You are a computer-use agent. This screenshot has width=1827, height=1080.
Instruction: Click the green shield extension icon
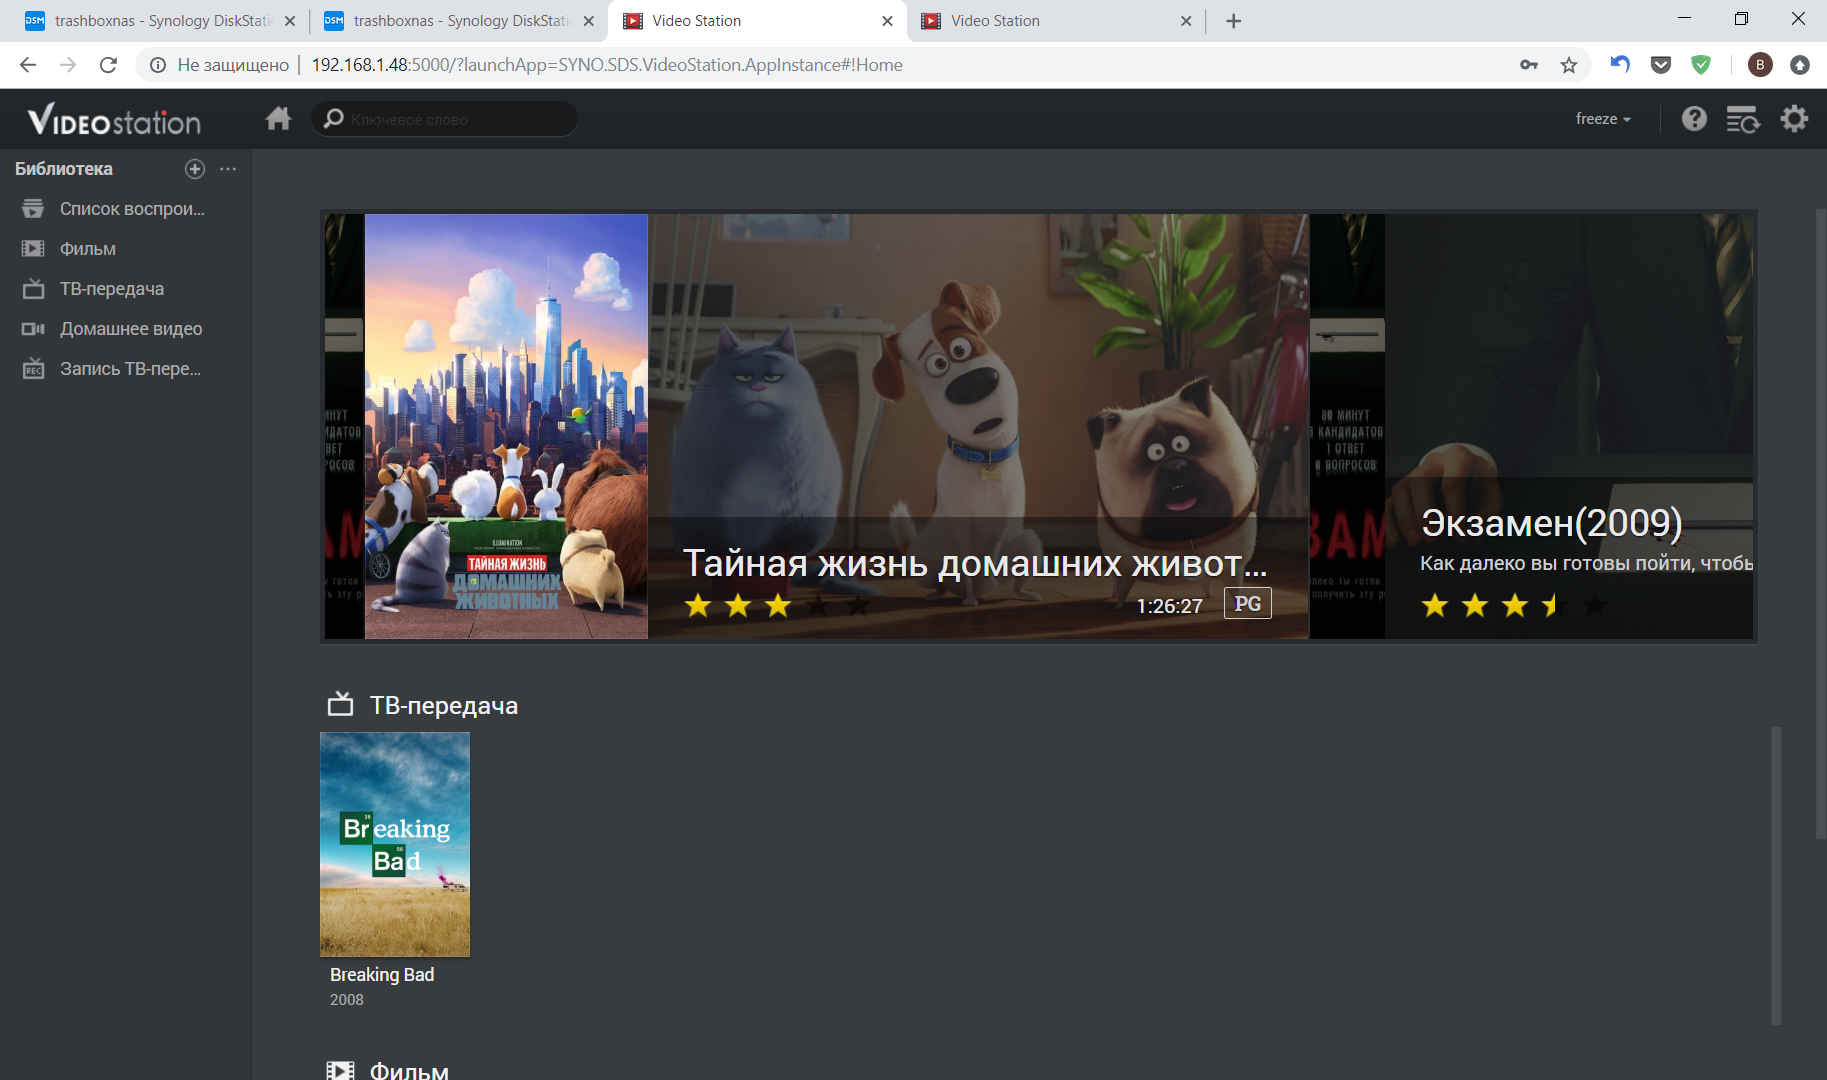(1701, 65)
